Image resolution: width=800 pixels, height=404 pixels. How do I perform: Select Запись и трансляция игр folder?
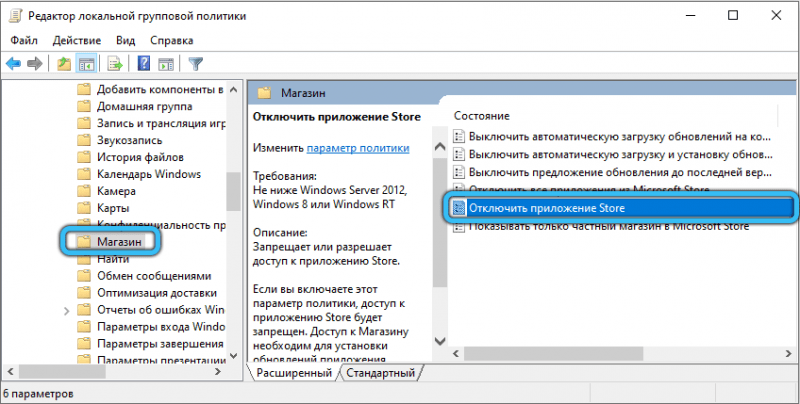coord(151,123)
